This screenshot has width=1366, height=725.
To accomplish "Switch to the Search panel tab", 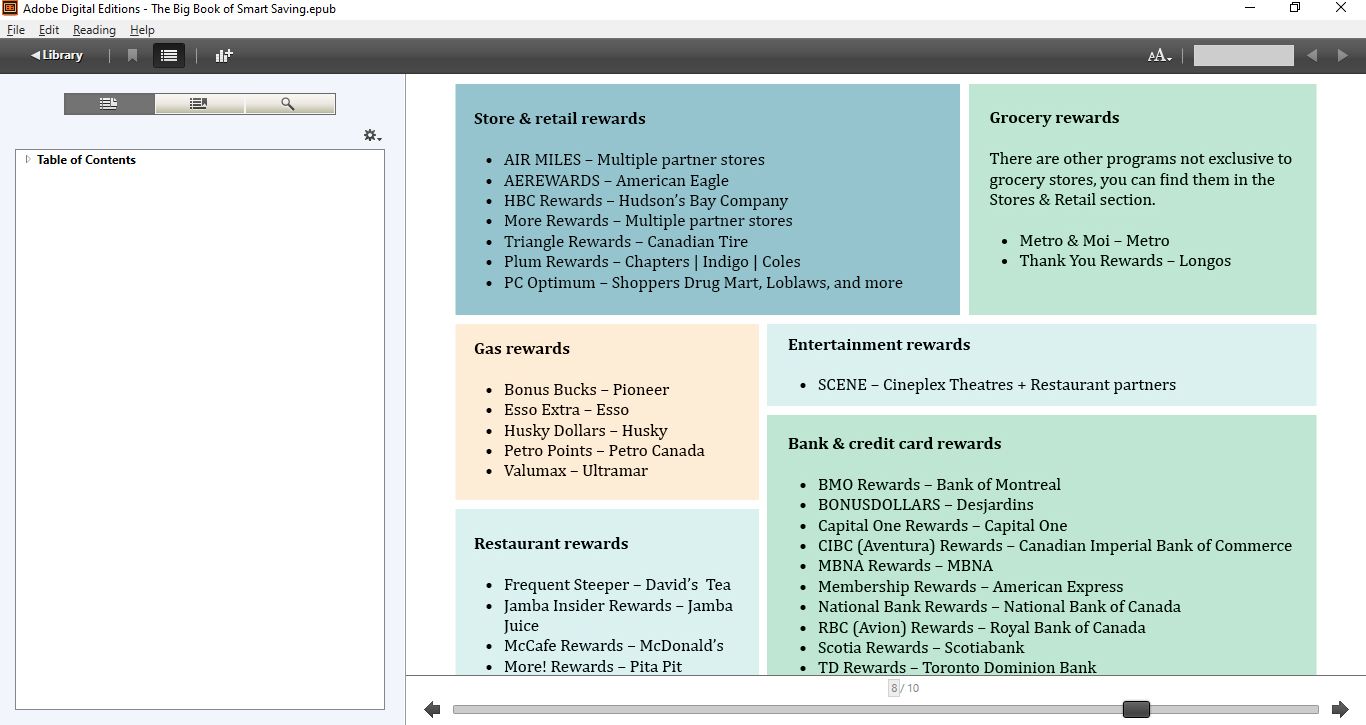I will [x=289, y=104].
